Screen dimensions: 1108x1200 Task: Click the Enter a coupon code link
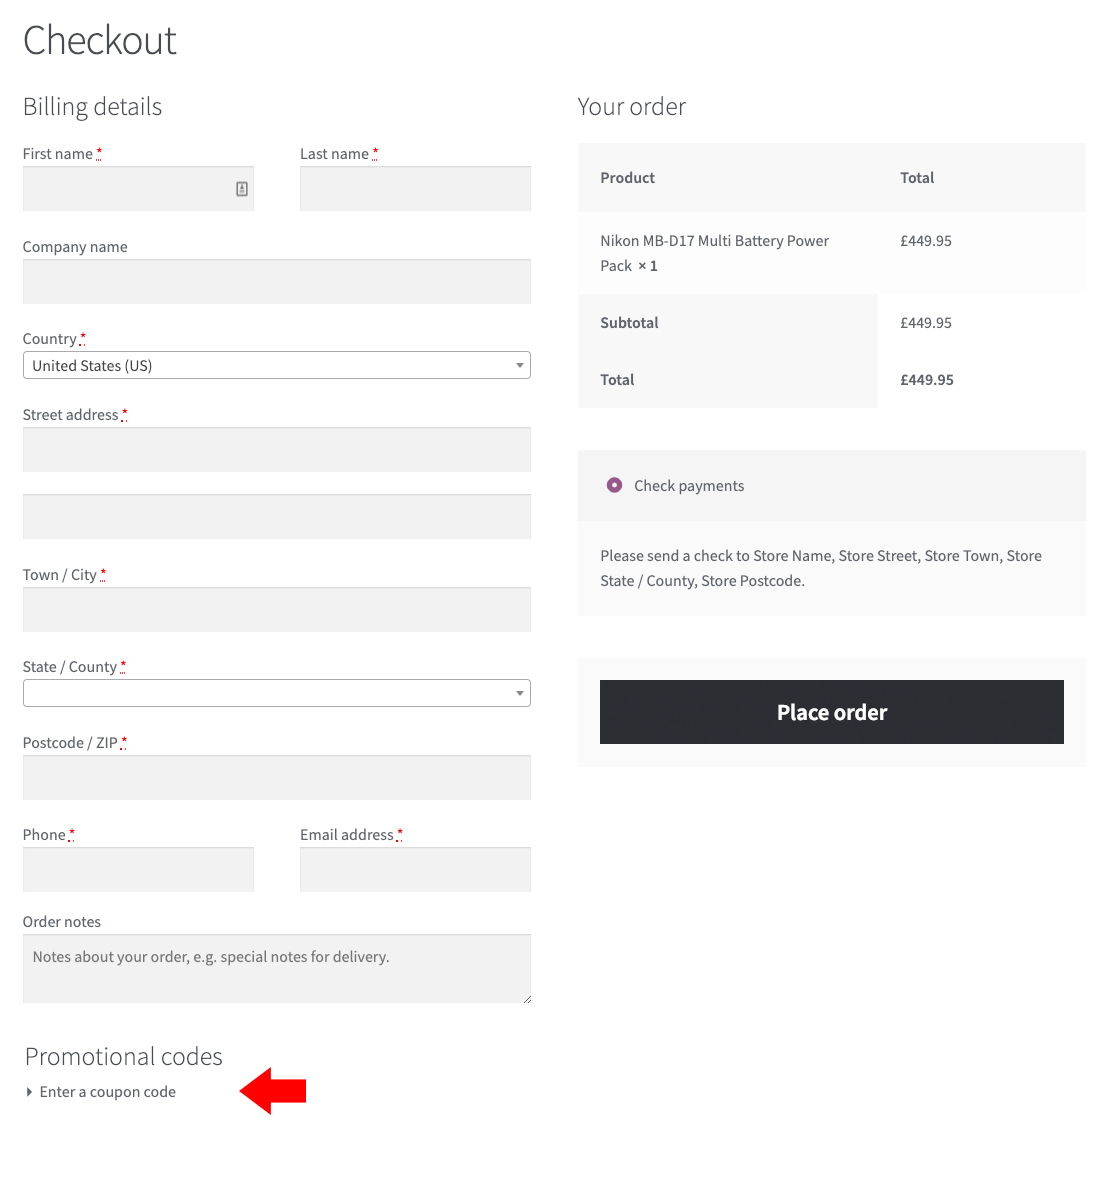tap(108, 1092)
